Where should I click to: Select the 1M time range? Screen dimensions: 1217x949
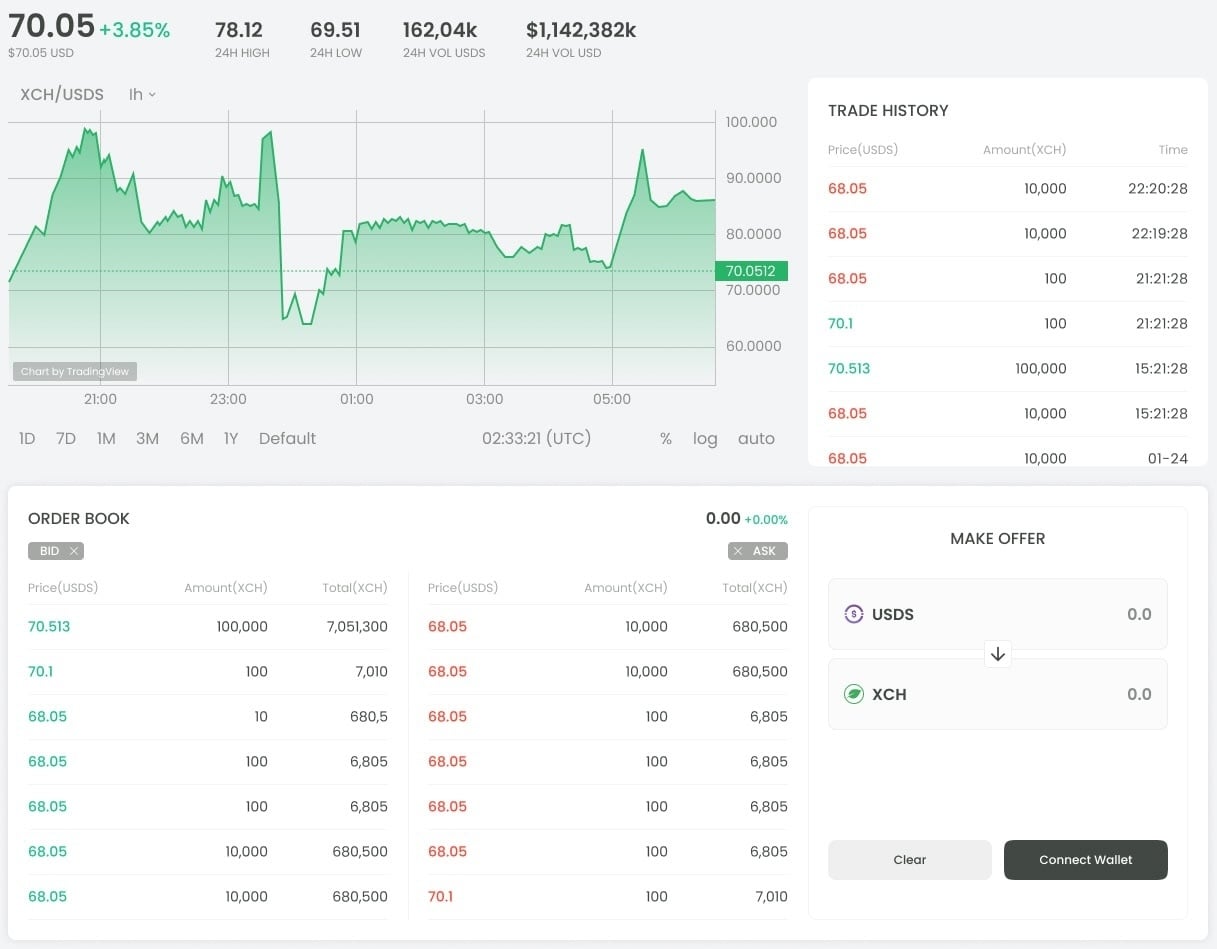pyautogui.click(x=106, y=438)
